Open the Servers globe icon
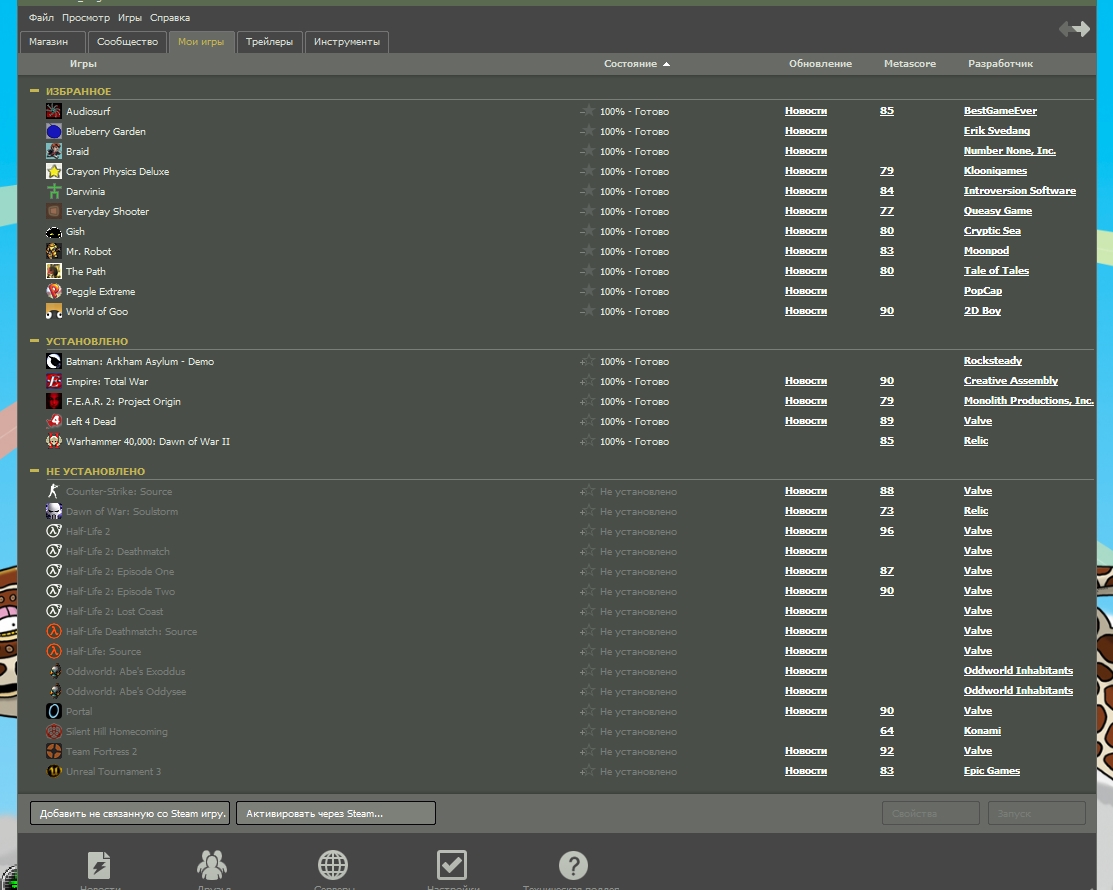This screenshot has width=1113, height=890. point(333,865)
